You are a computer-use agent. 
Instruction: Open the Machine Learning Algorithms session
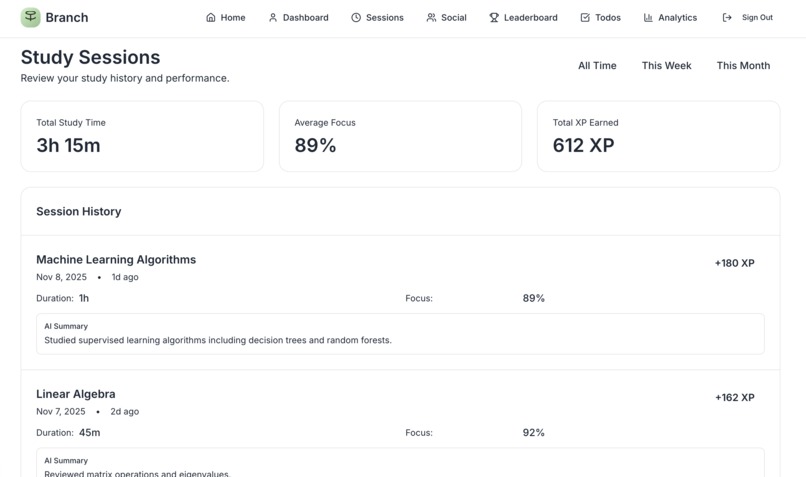coord(116,260)
